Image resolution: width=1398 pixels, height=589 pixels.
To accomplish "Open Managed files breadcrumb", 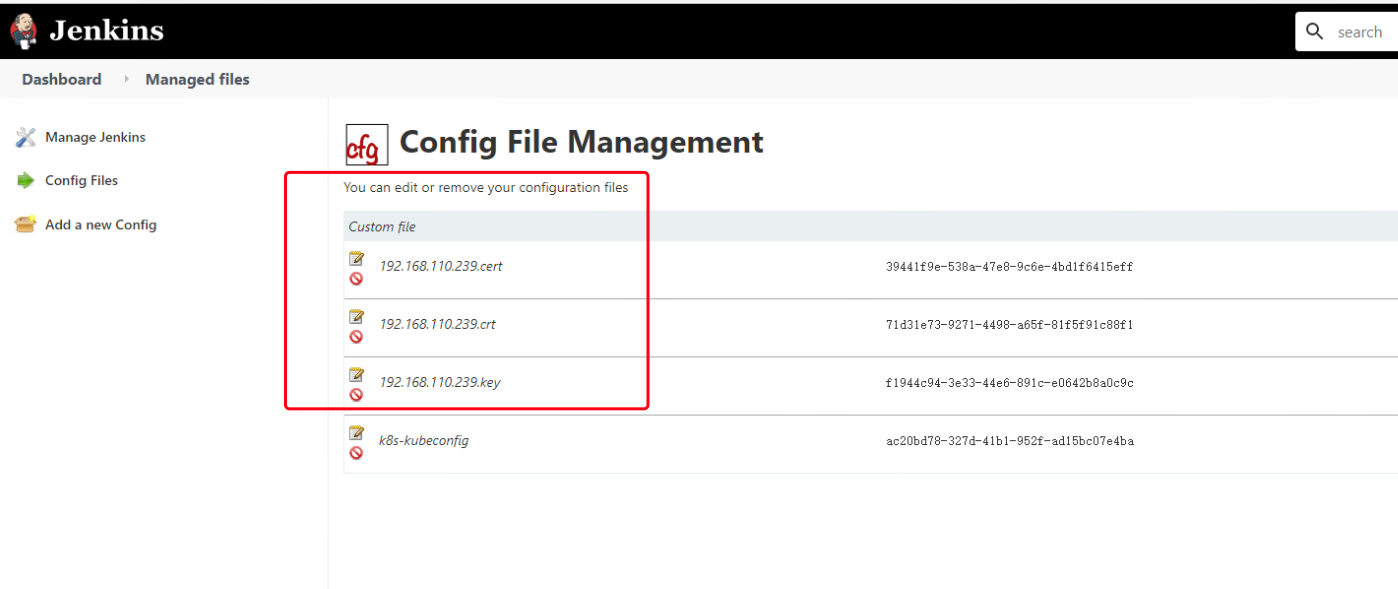I will point(197,80).
